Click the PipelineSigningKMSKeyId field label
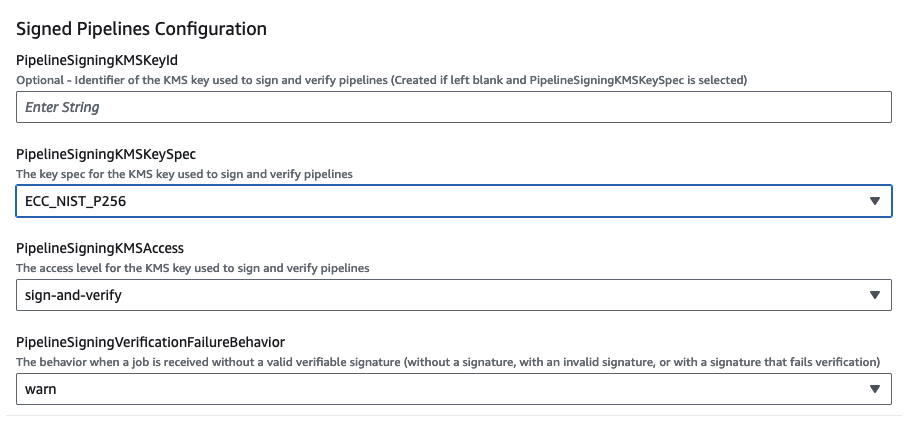Viewport: 907px width, 431px height. pos(97,60)
